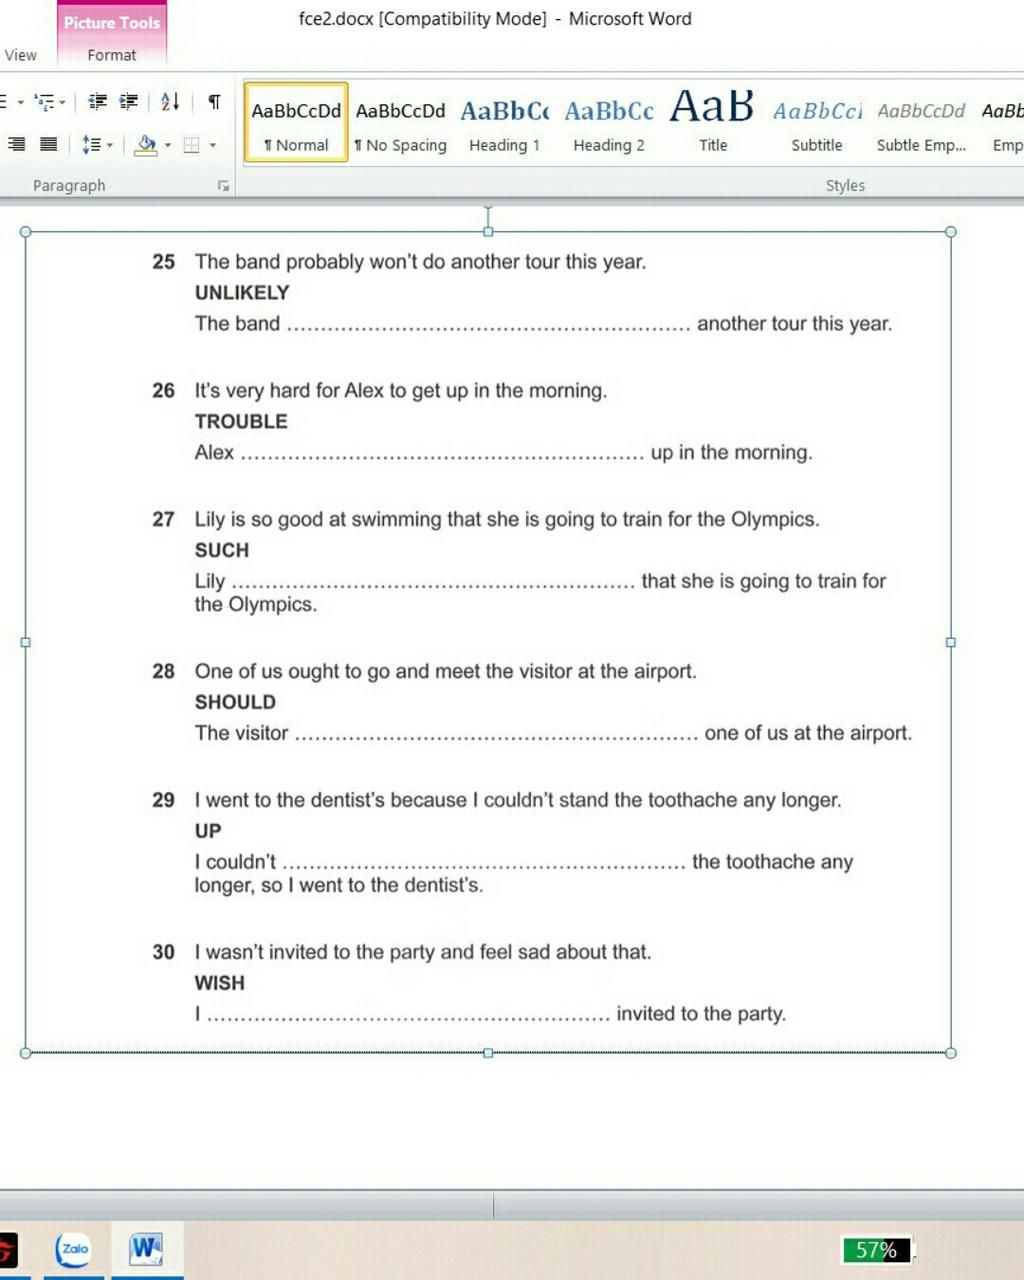Click the Borders icon
Image resolution: width=1024 pixels, height=1280 pixels.
click(191, 145)
